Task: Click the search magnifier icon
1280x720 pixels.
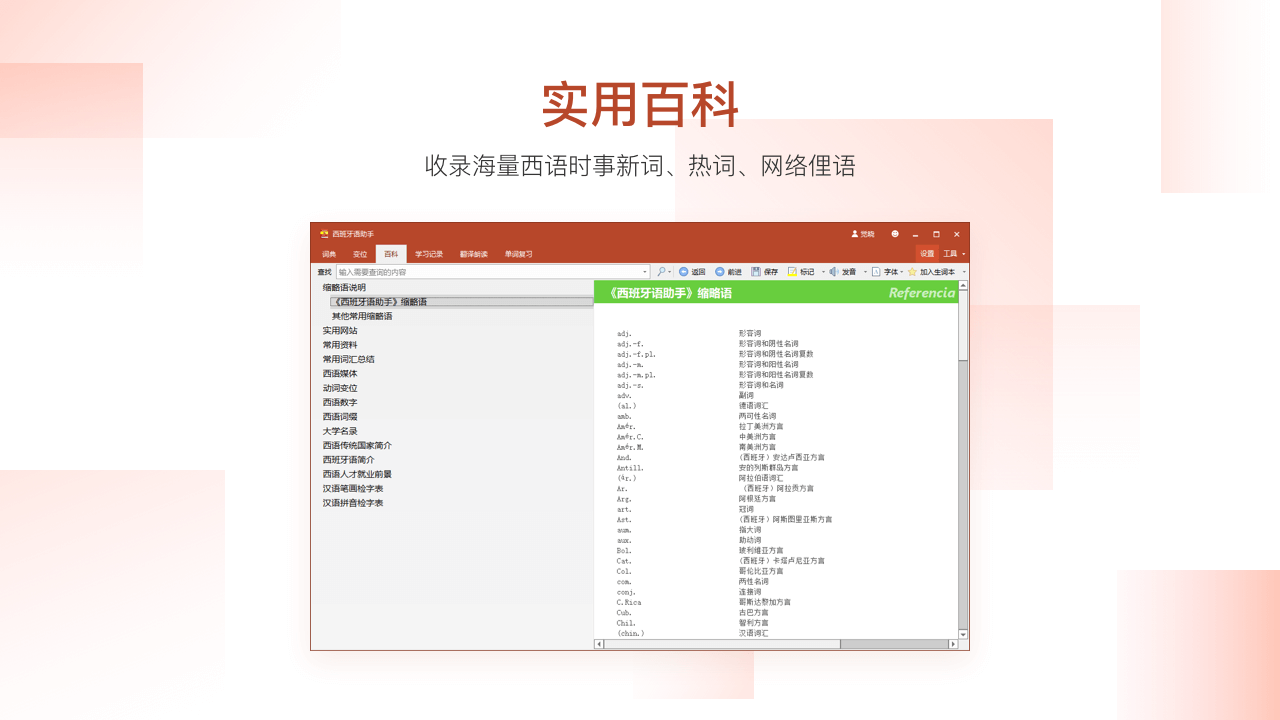Action: (x=661, y=271)
